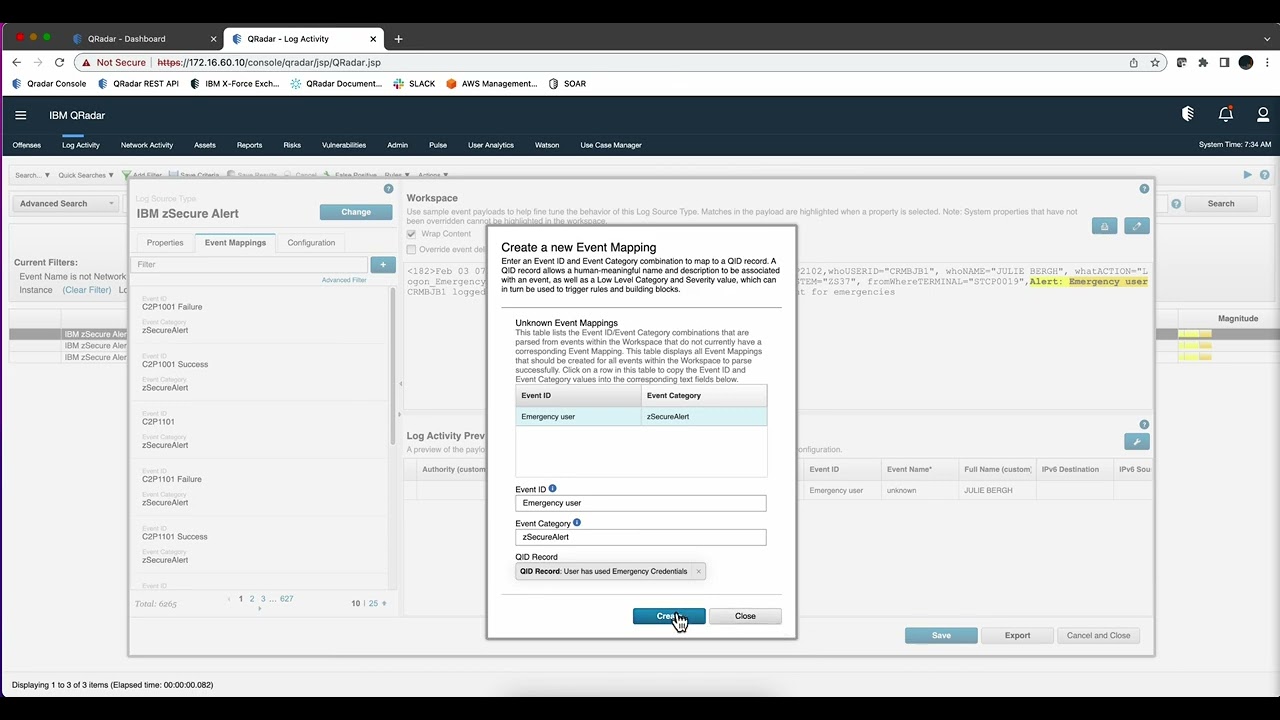Bookmark this page with star icon
The height and width of the screenshot is (720, 1280).
pos(1155,62)
